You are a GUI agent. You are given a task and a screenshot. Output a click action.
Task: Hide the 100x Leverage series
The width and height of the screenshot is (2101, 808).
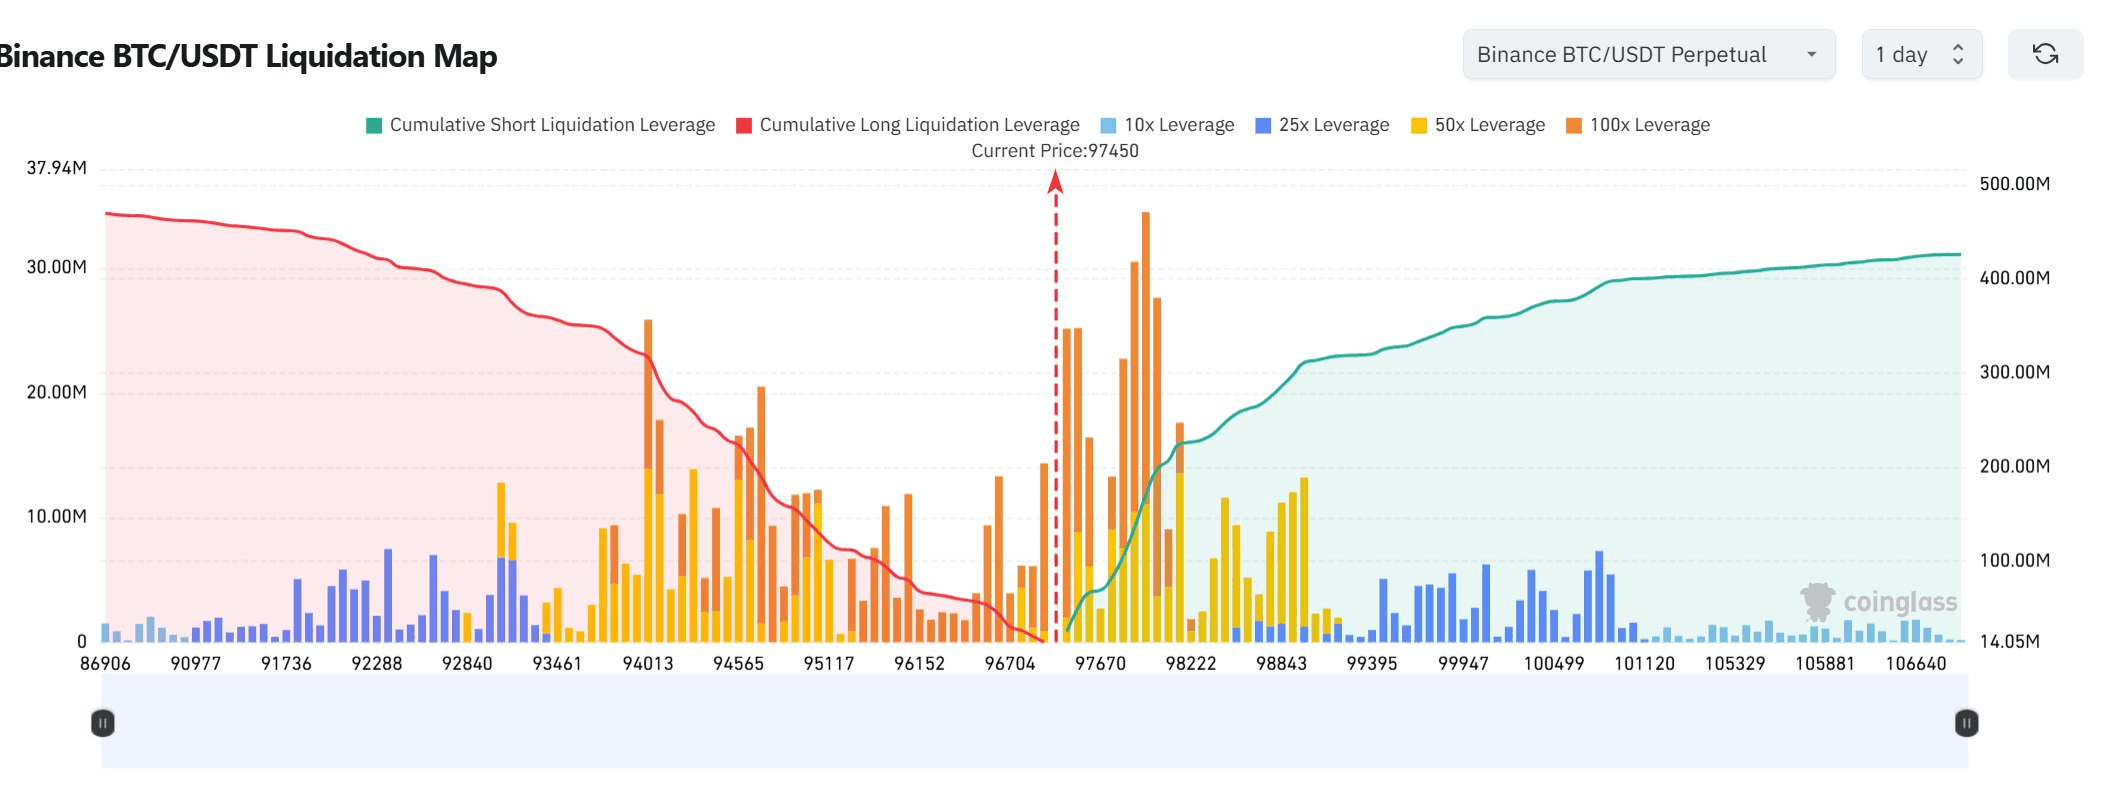(1638, 125)
